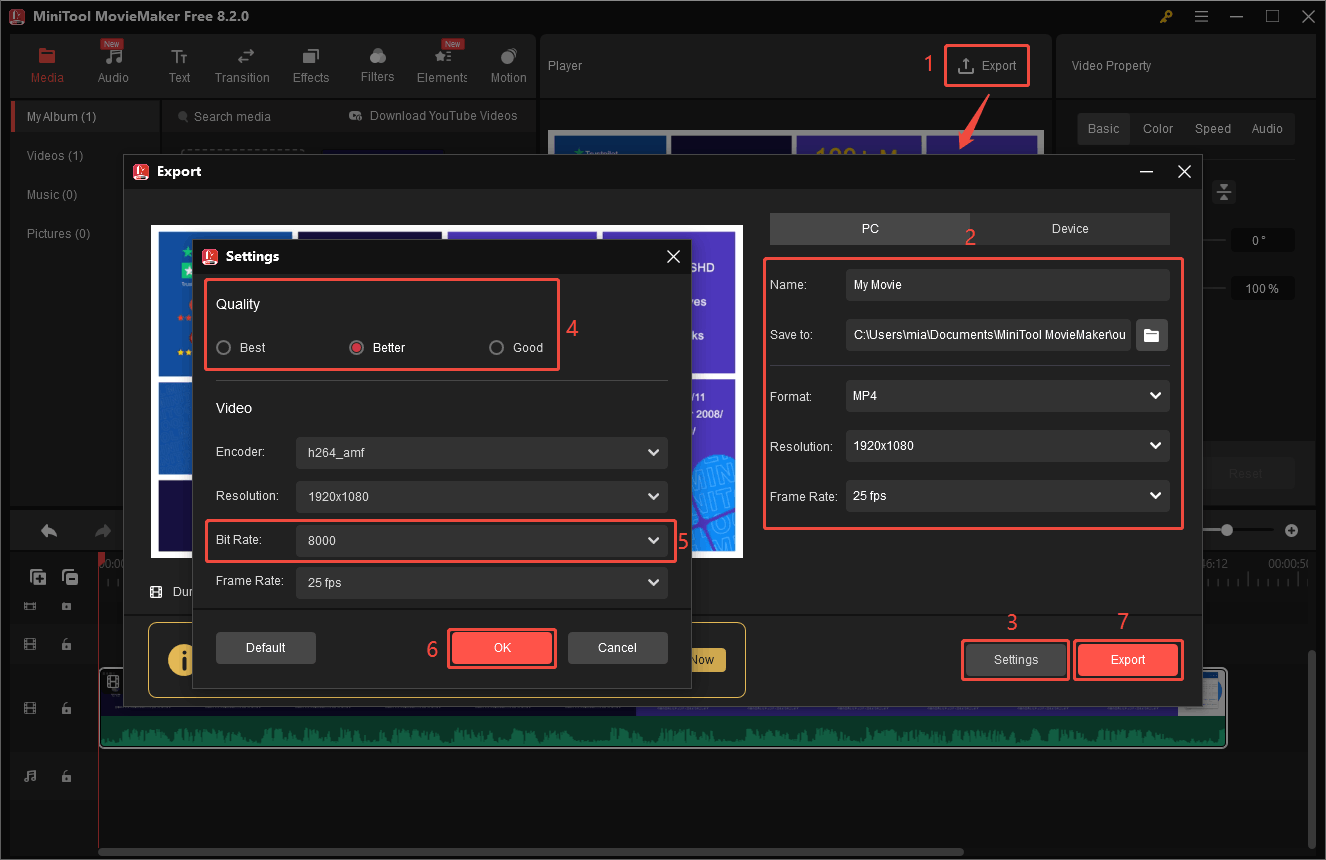Select Pictures (0) category
The height and width of the screenshot is (860, 1326).
[58, 234]
